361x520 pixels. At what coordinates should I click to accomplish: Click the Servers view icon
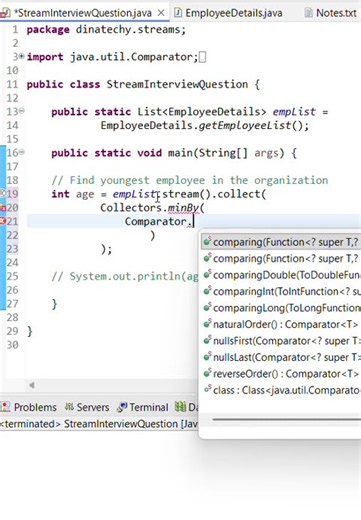tap(69, 407)
